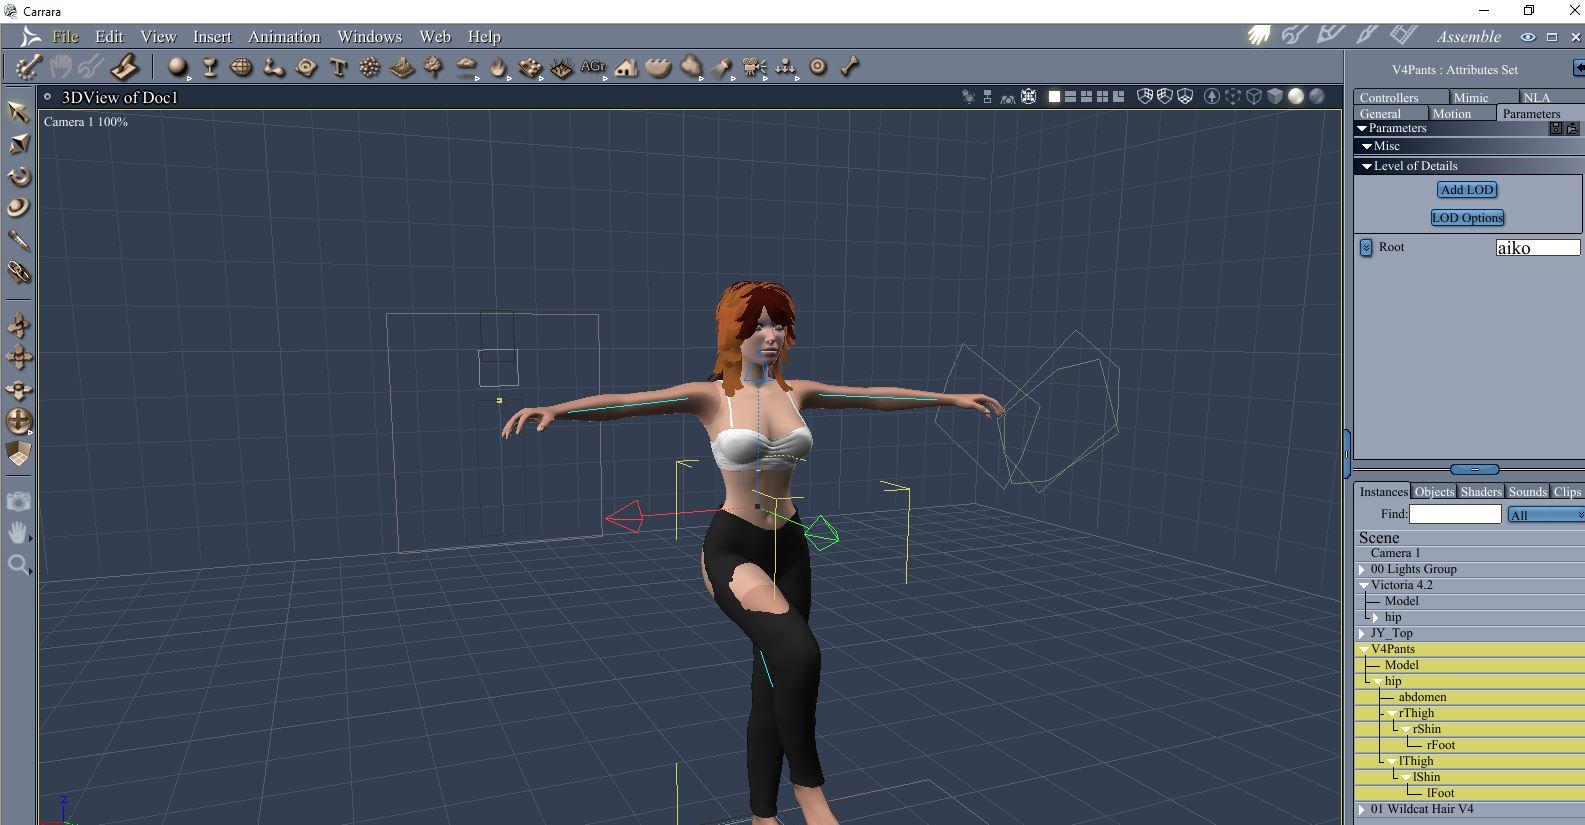Click the LOD Options button
The height and width of the screenshot is (825, 1585).
pyautogui.click(x=1467, y=217)
